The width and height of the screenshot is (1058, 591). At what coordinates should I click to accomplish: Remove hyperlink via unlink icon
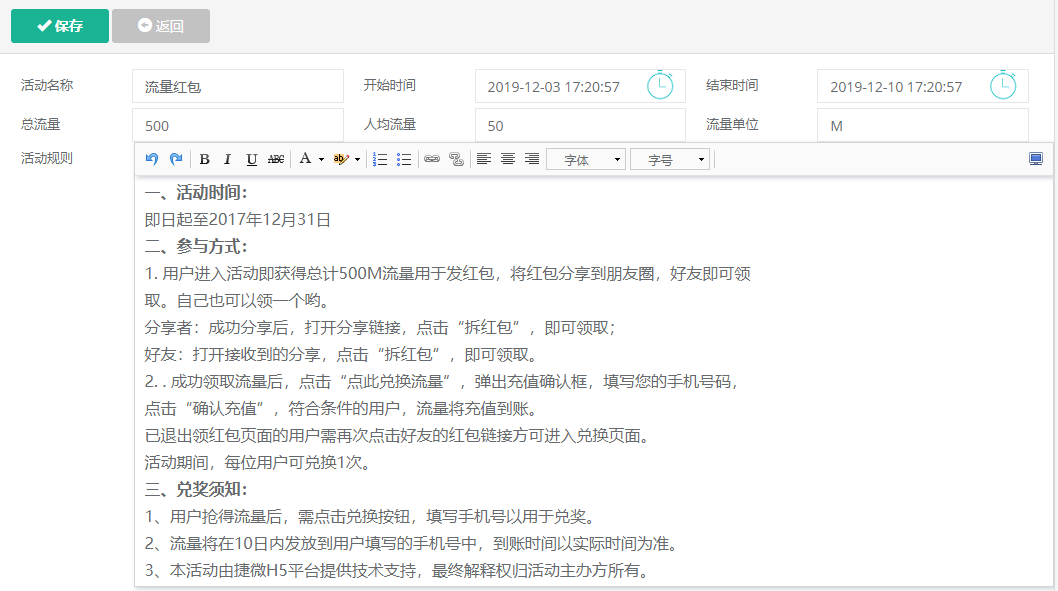[457, 159]
